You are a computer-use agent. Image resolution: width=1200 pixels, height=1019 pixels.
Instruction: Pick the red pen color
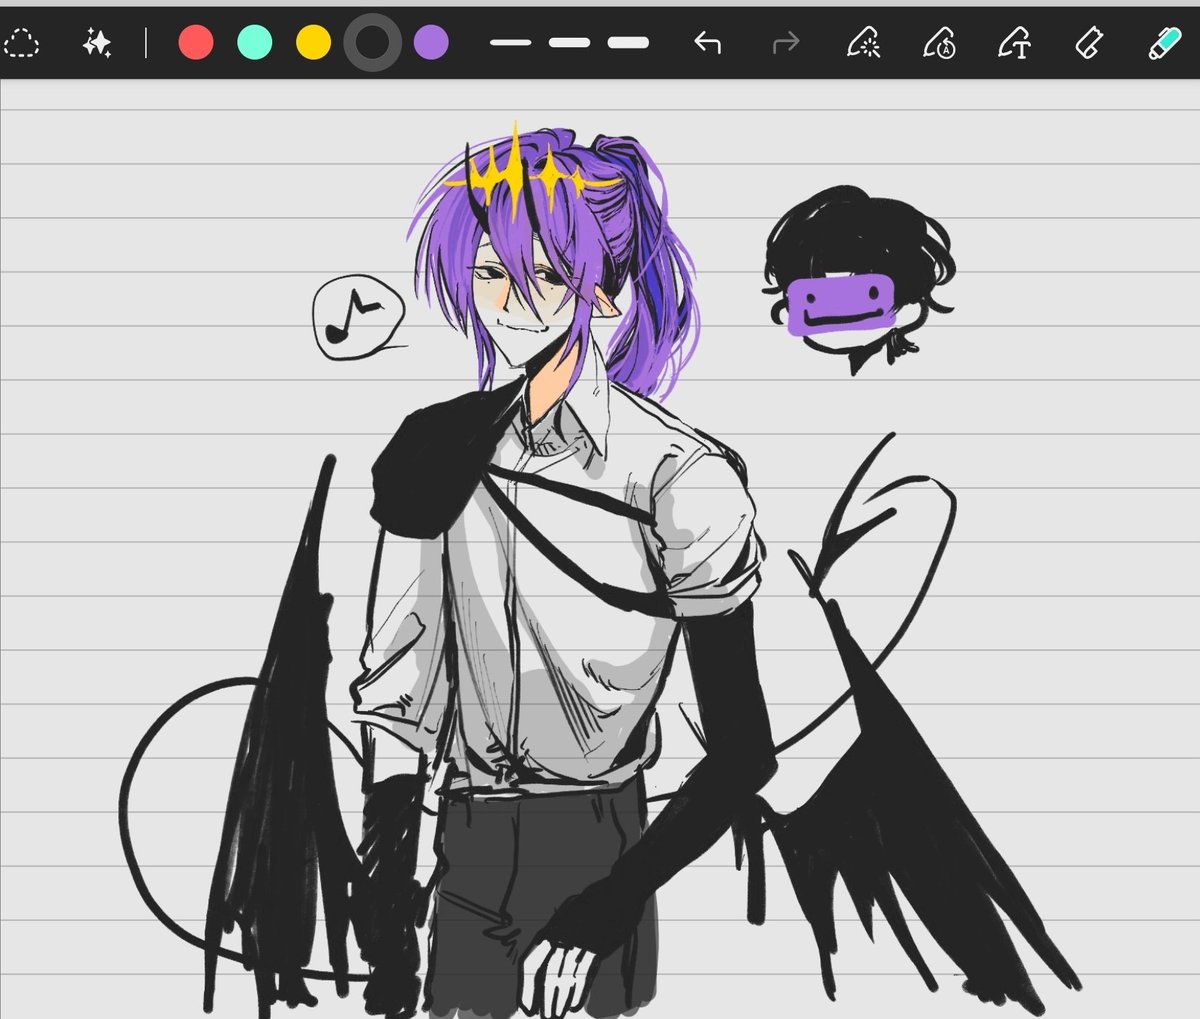tap(196, 43)
